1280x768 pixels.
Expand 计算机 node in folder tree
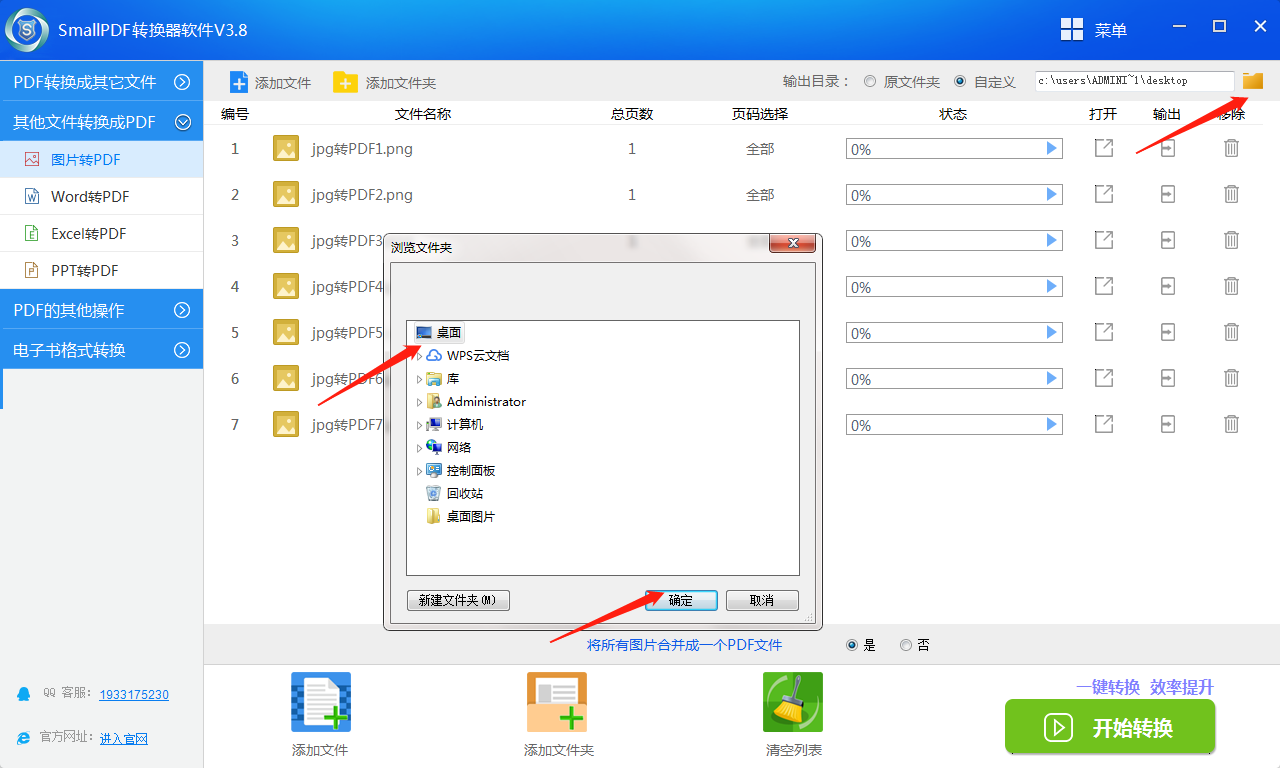tap(419, 424)
